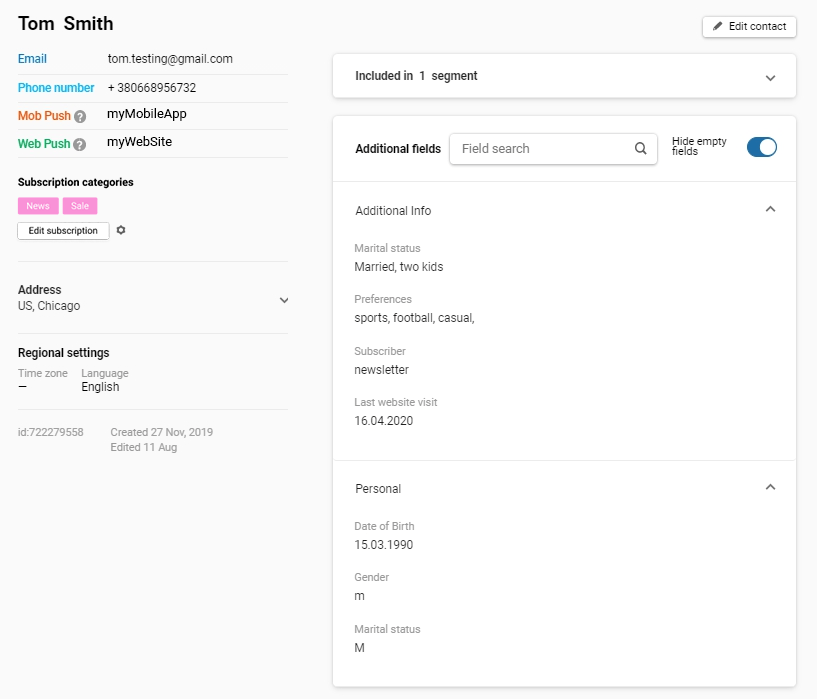Collapse the Personal section
817x699 pixels.
point(770,488)
